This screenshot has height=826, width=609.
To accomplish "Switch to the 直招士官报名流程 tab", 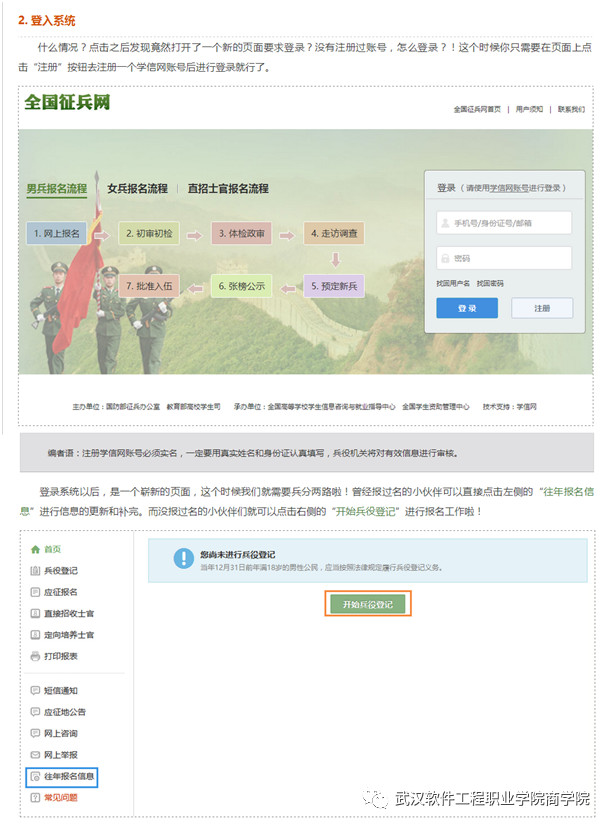I will [x=228, y=188].
